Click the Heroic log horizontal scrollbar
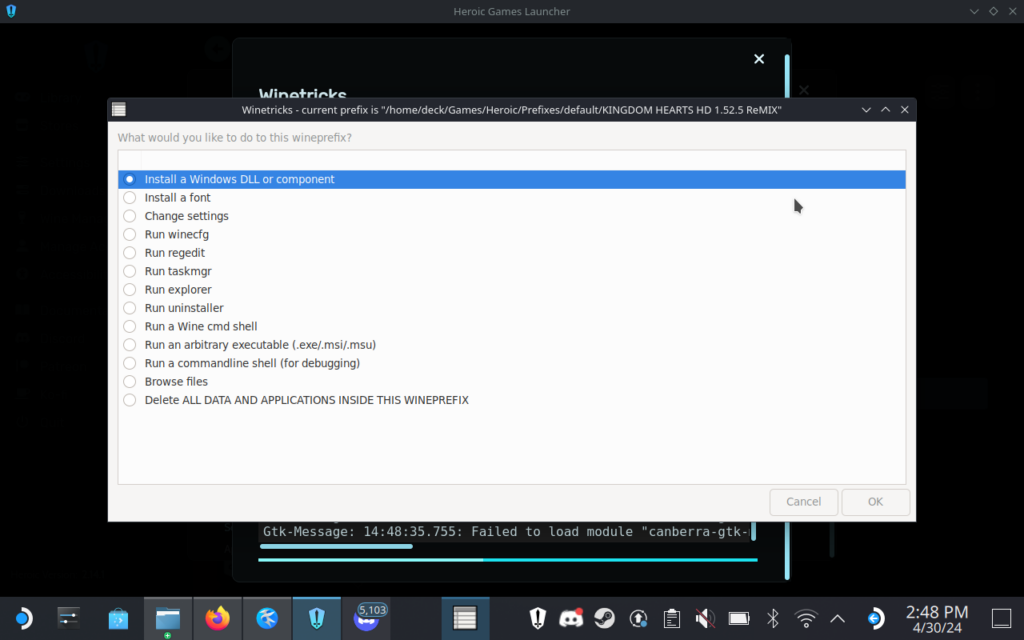The height and width of the screenshot is (640, 1024). (x=336, y=547)
